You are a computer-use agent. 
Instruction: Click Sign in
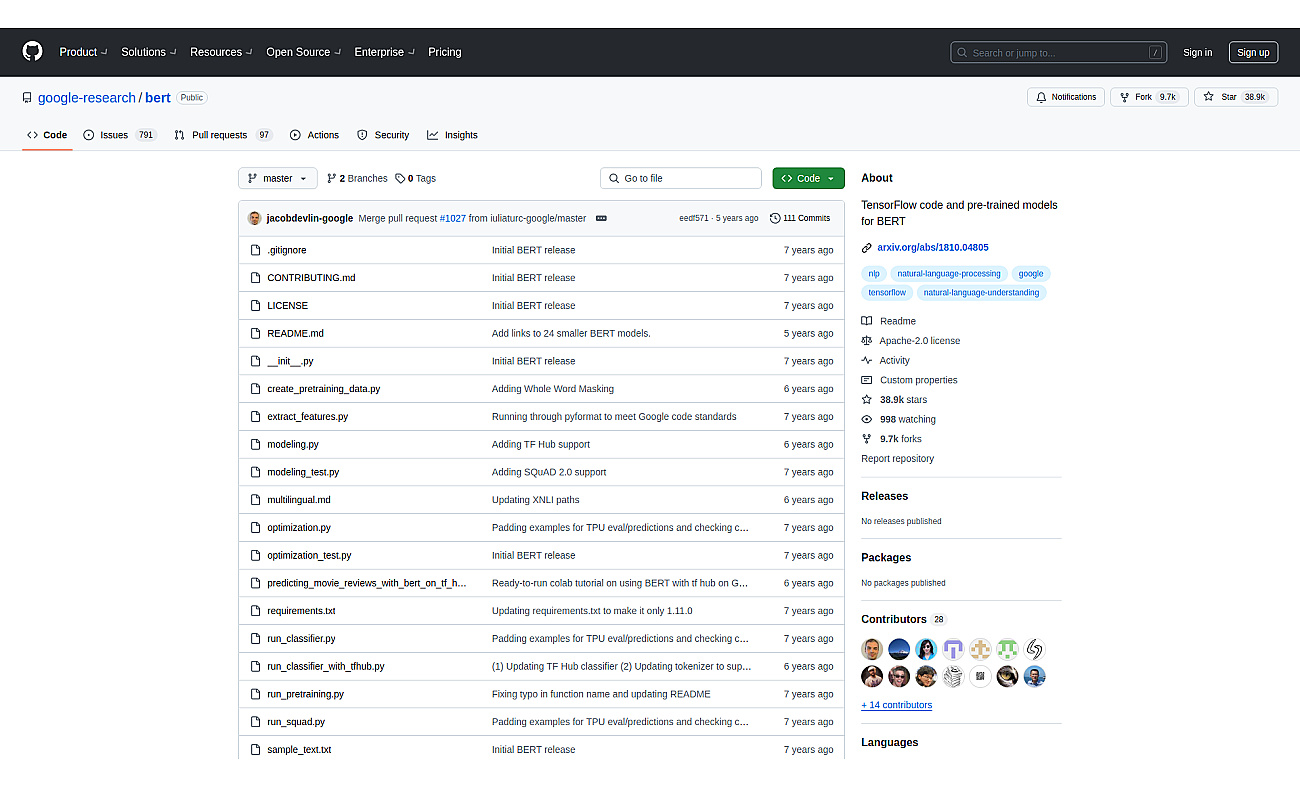(1197, 53)
